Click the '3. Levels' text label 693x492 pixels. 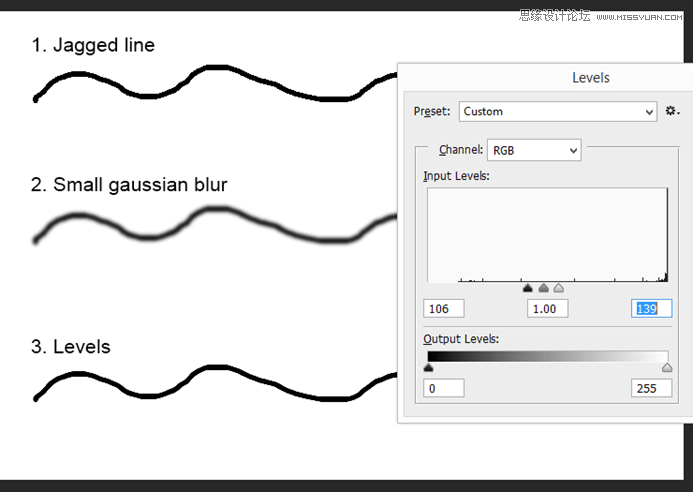click(x=70, y=347)
